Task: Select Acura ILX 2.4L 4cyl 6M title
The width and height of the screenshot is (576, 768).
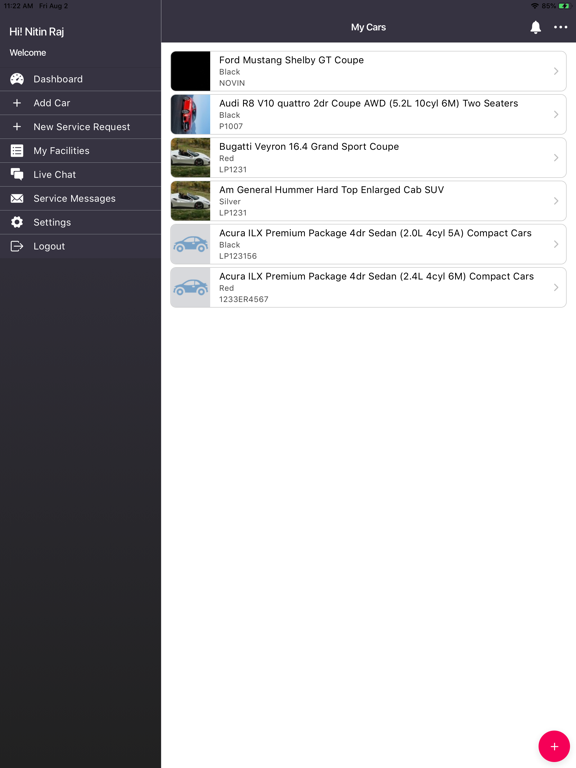Action: click(376, 276)
